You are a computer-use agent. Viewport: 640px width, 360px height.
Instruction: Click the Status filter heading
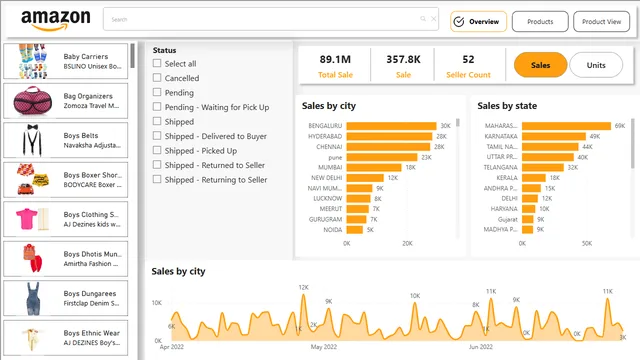tap(164, 50)
